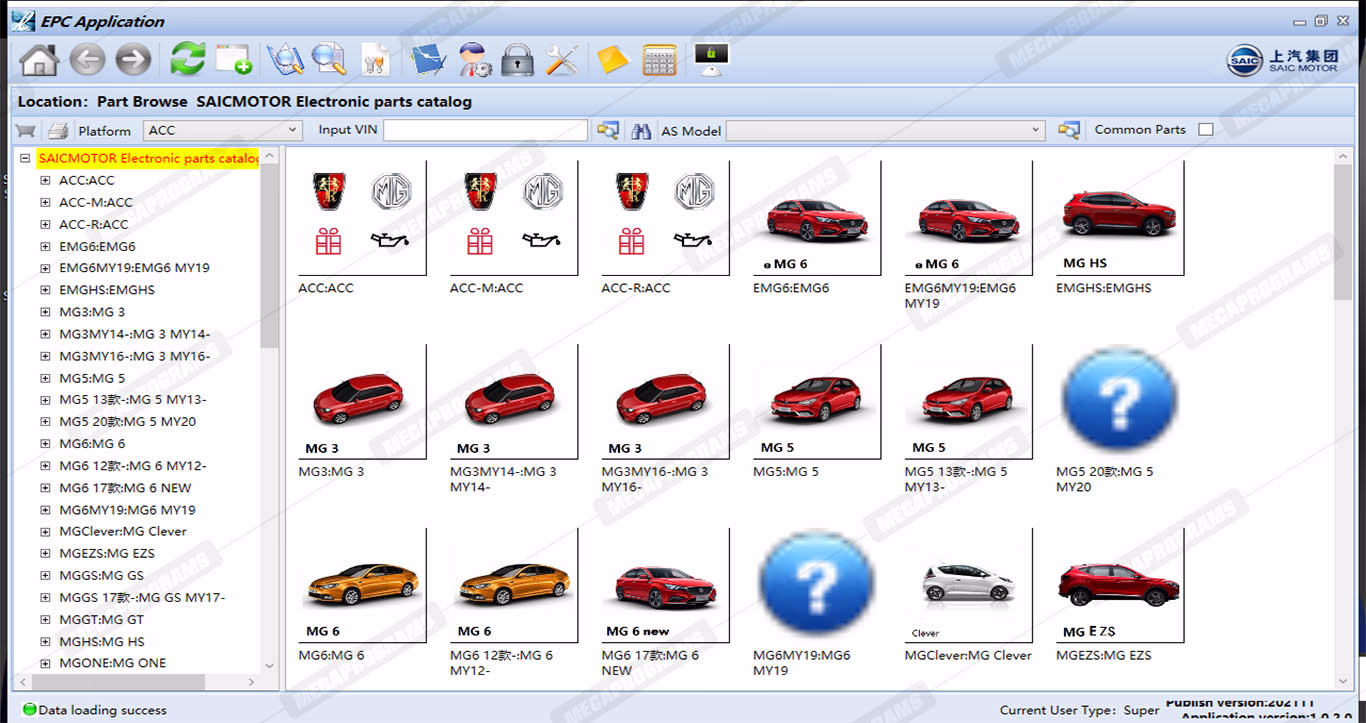This screenshot has width=1366, height=723.
Task: Open the blue notebook with pen icon
Action: point(428,59)
